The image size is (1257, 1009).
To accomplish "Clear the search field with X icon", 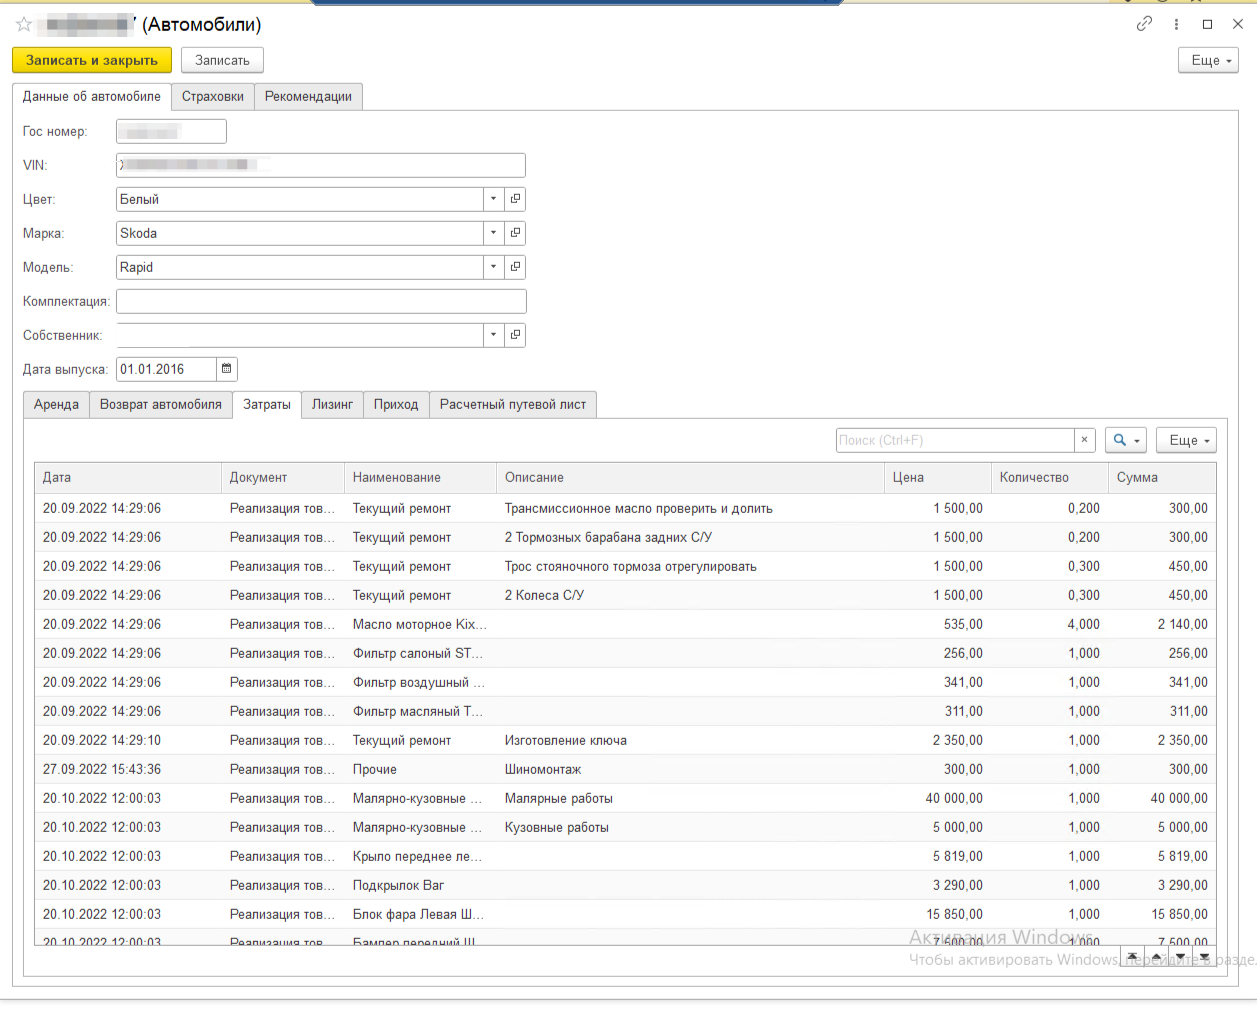I will tap(1084, 440).
